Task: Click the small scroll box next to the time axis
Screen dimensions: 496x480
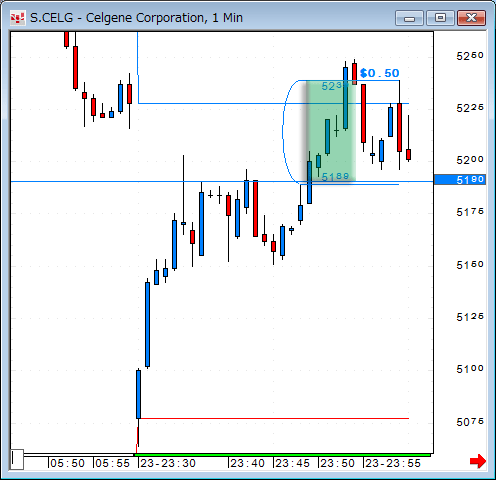Action: (x=17, y=459)
